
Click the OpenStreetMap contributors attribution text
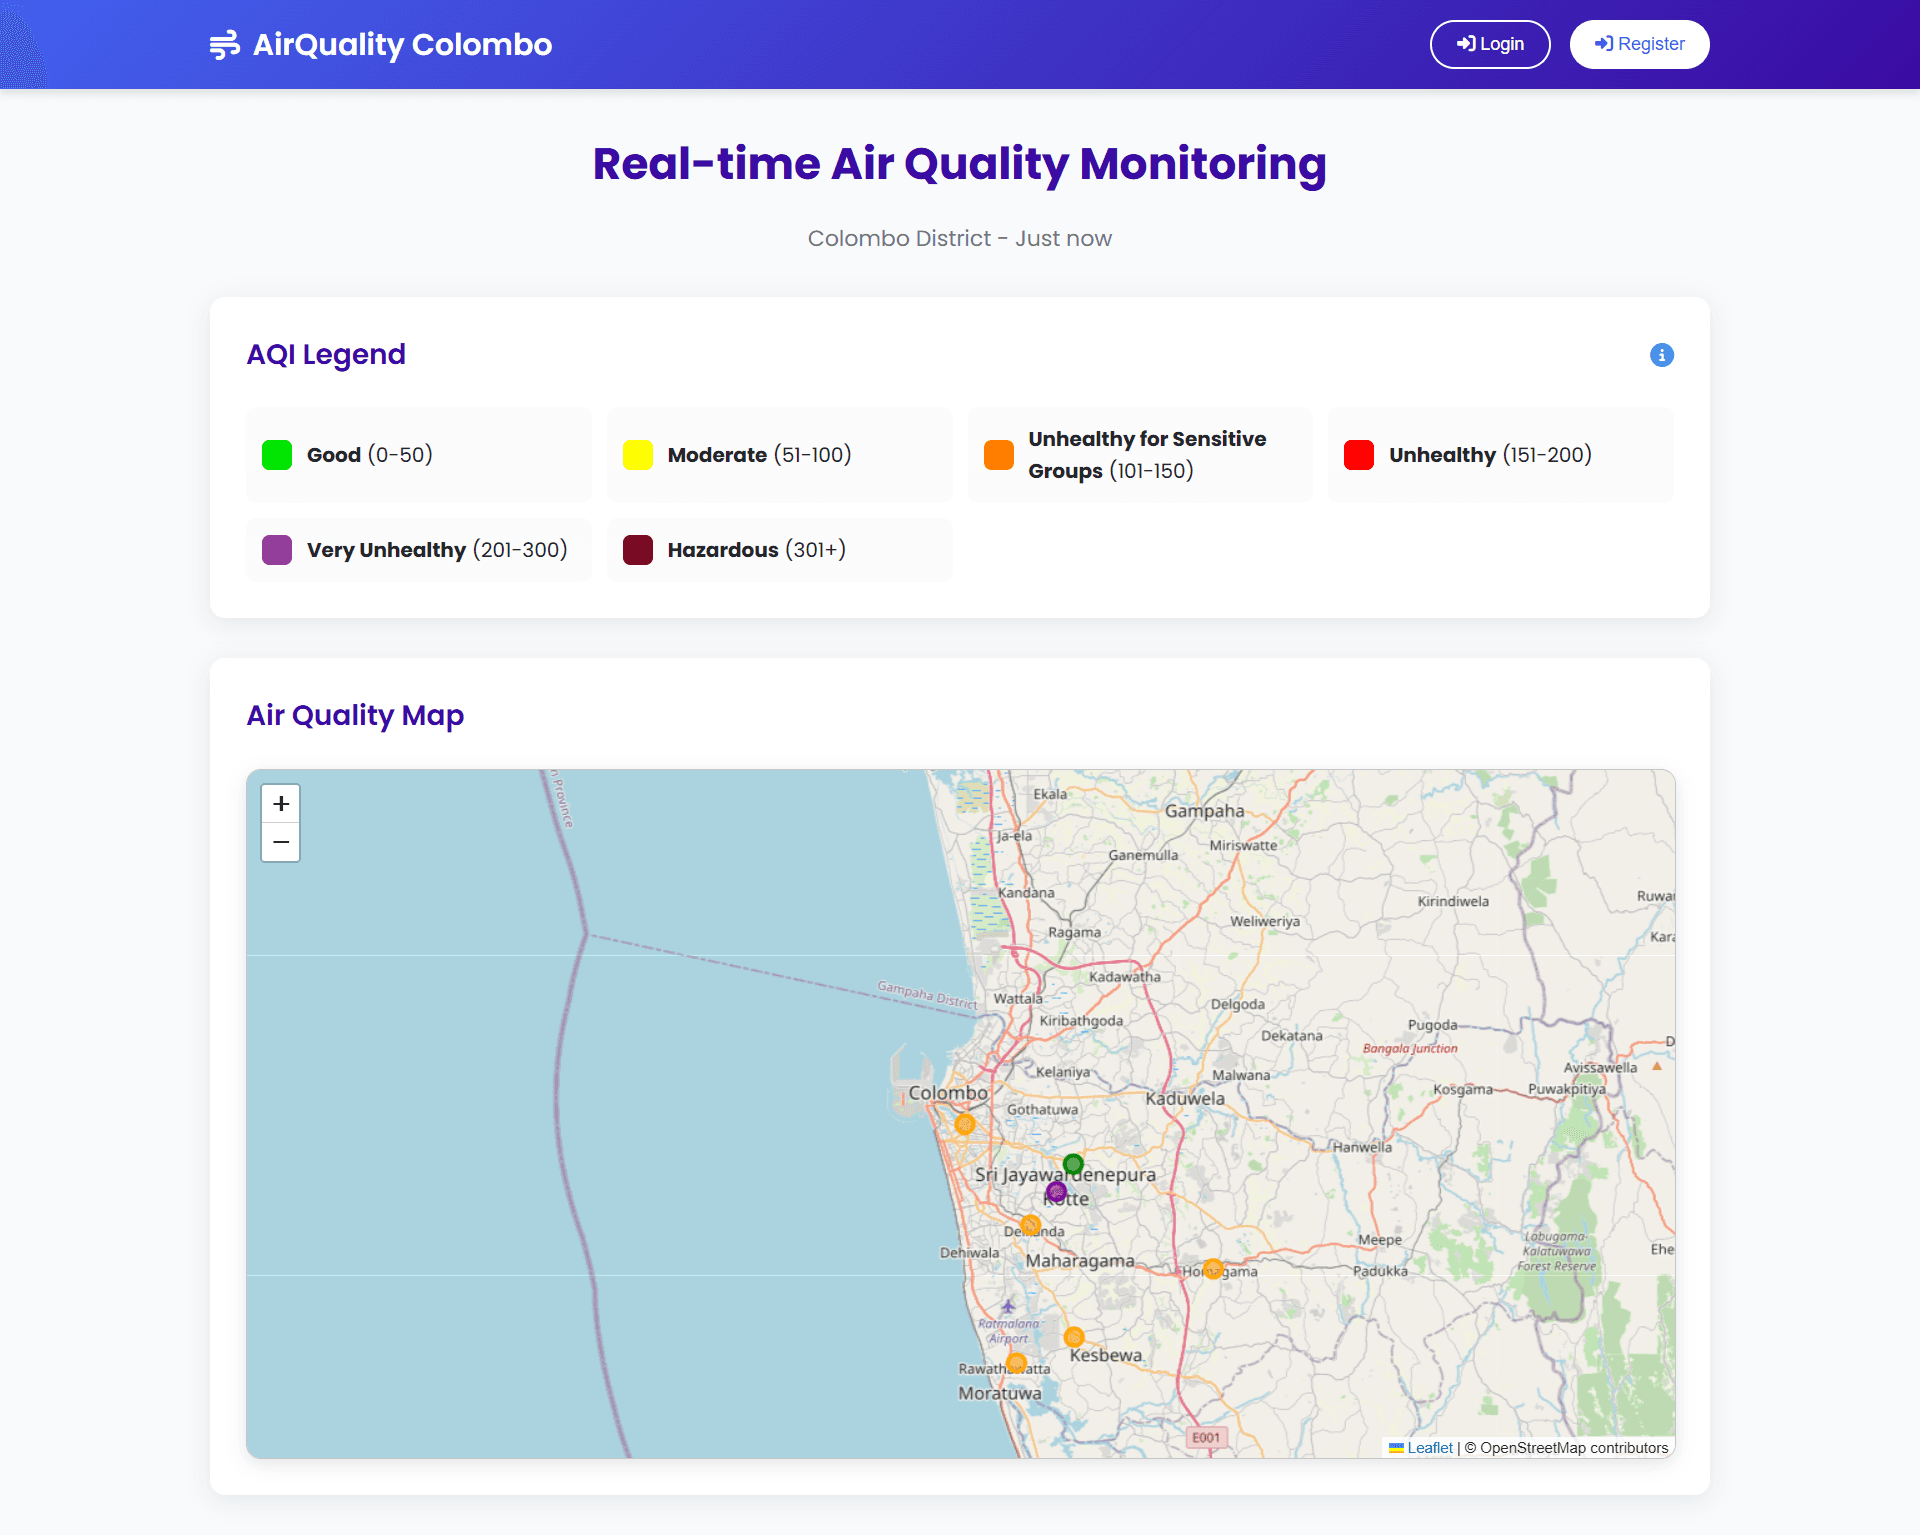pos(1567,1447)
